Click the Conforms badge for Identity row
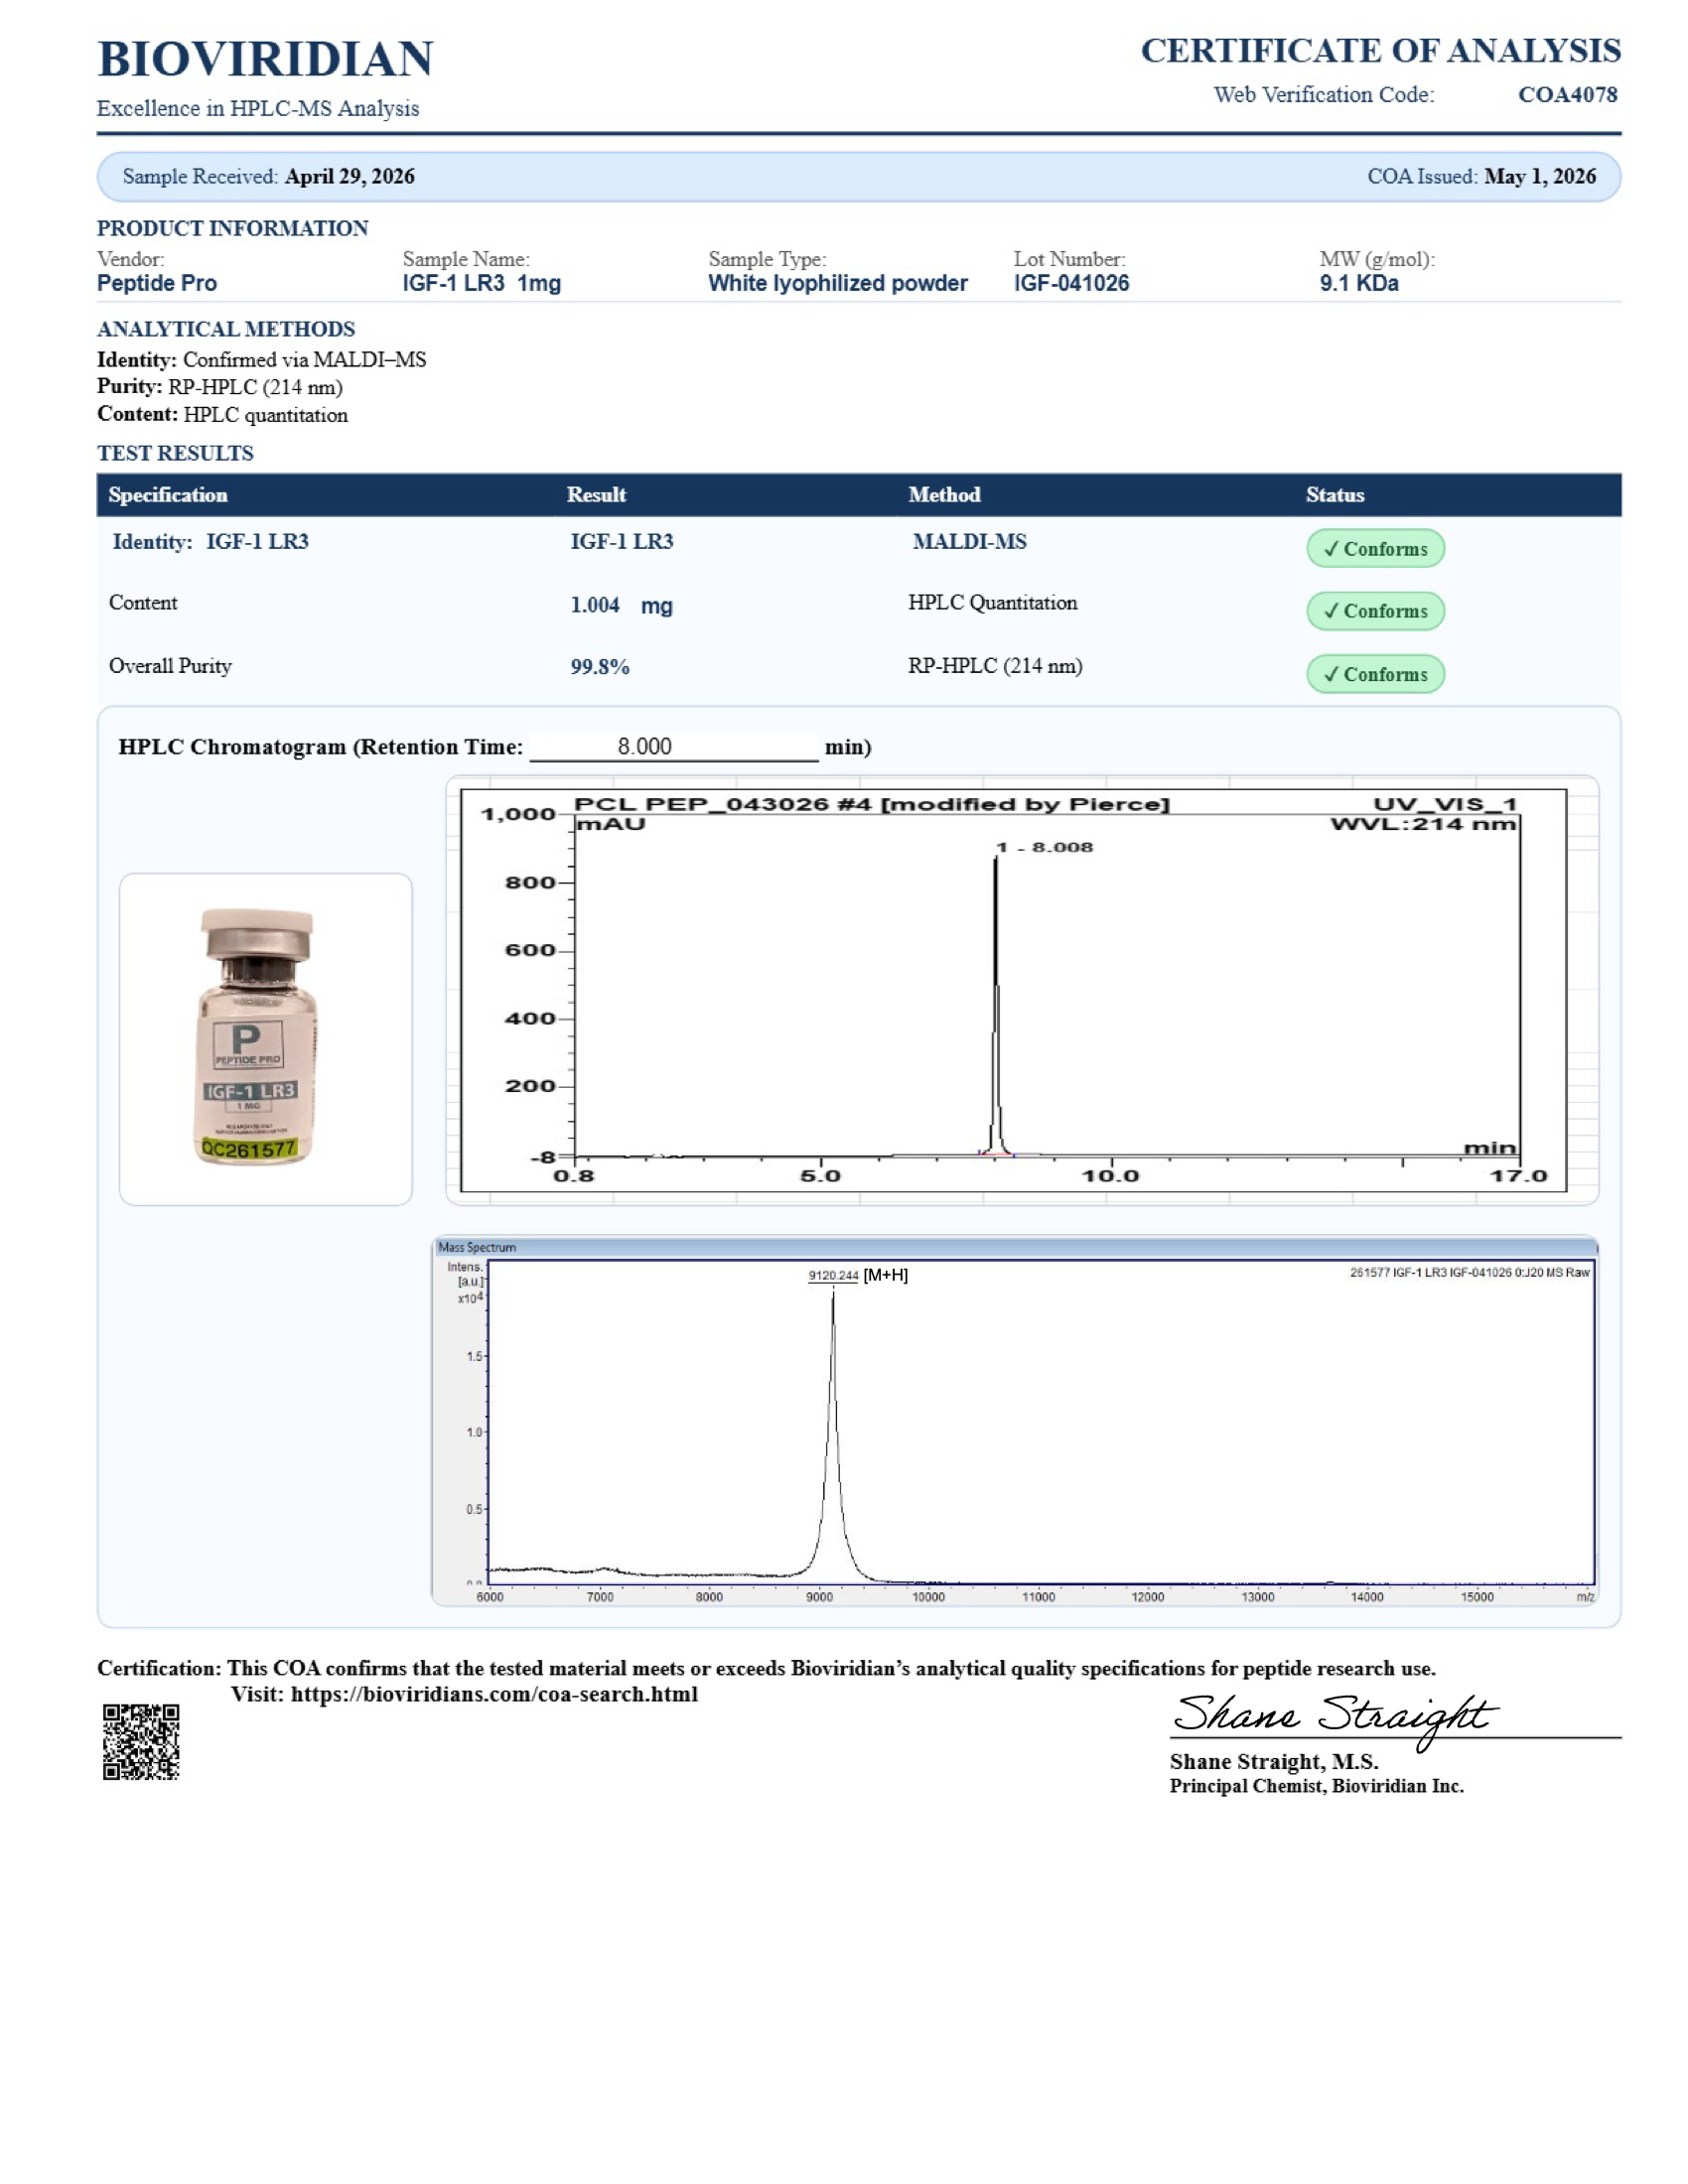 1375,548
